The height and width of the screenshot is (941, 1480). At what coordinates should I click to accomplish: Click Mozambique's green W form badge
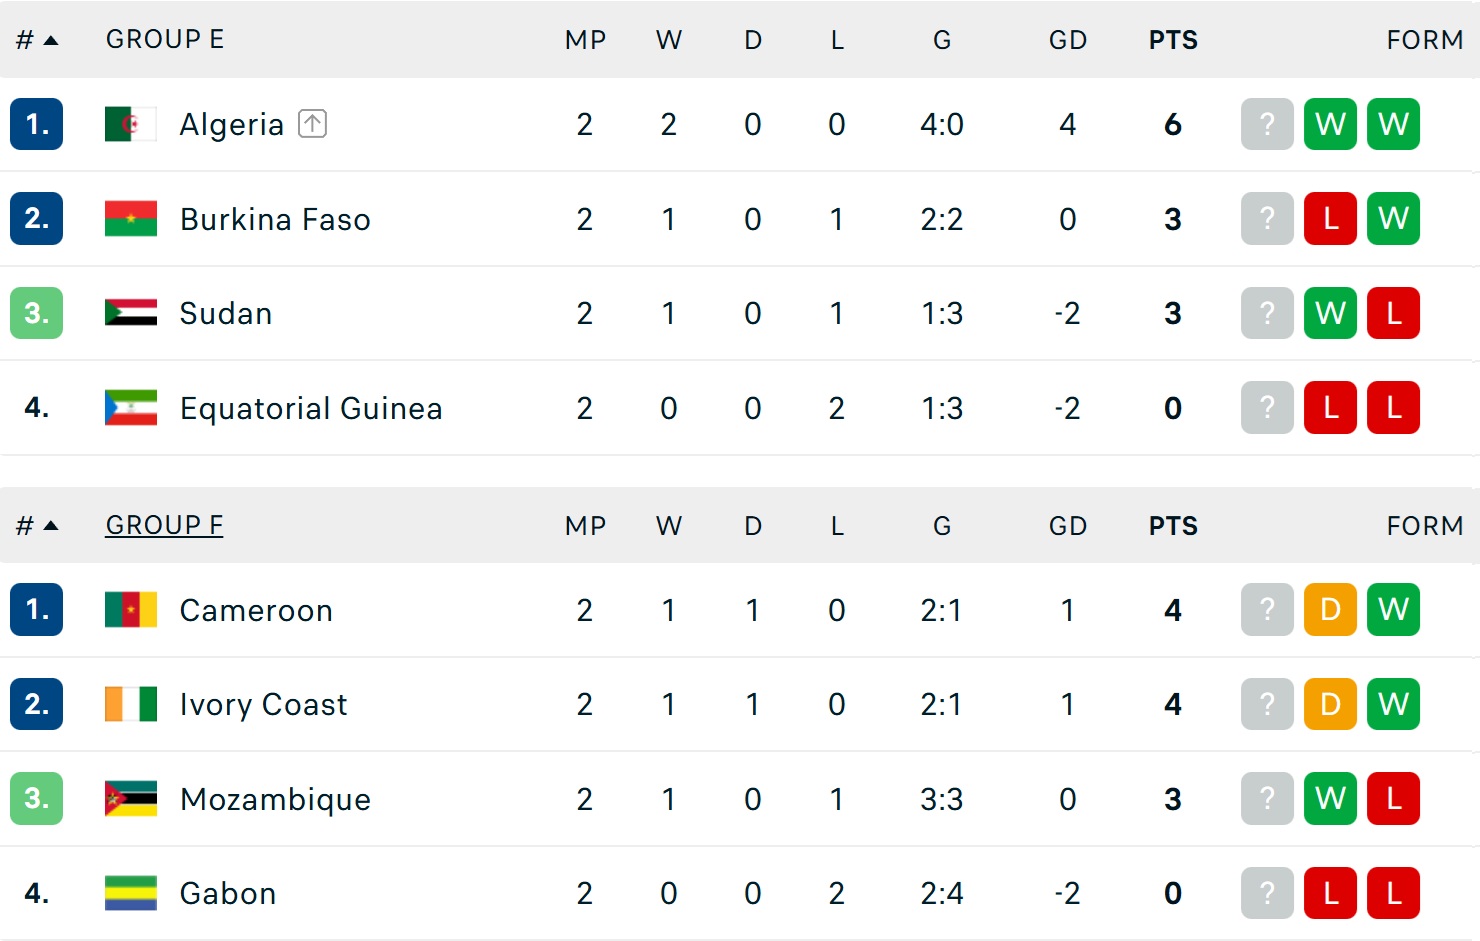point(1330,798)
